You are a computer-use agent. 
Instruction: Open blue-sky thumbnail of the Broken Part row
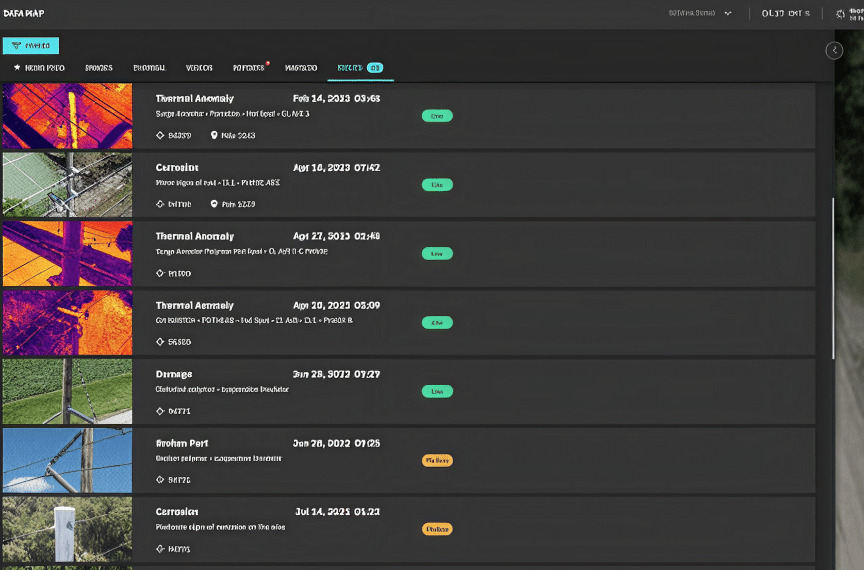pyautogui.click(x=67, y=460)
